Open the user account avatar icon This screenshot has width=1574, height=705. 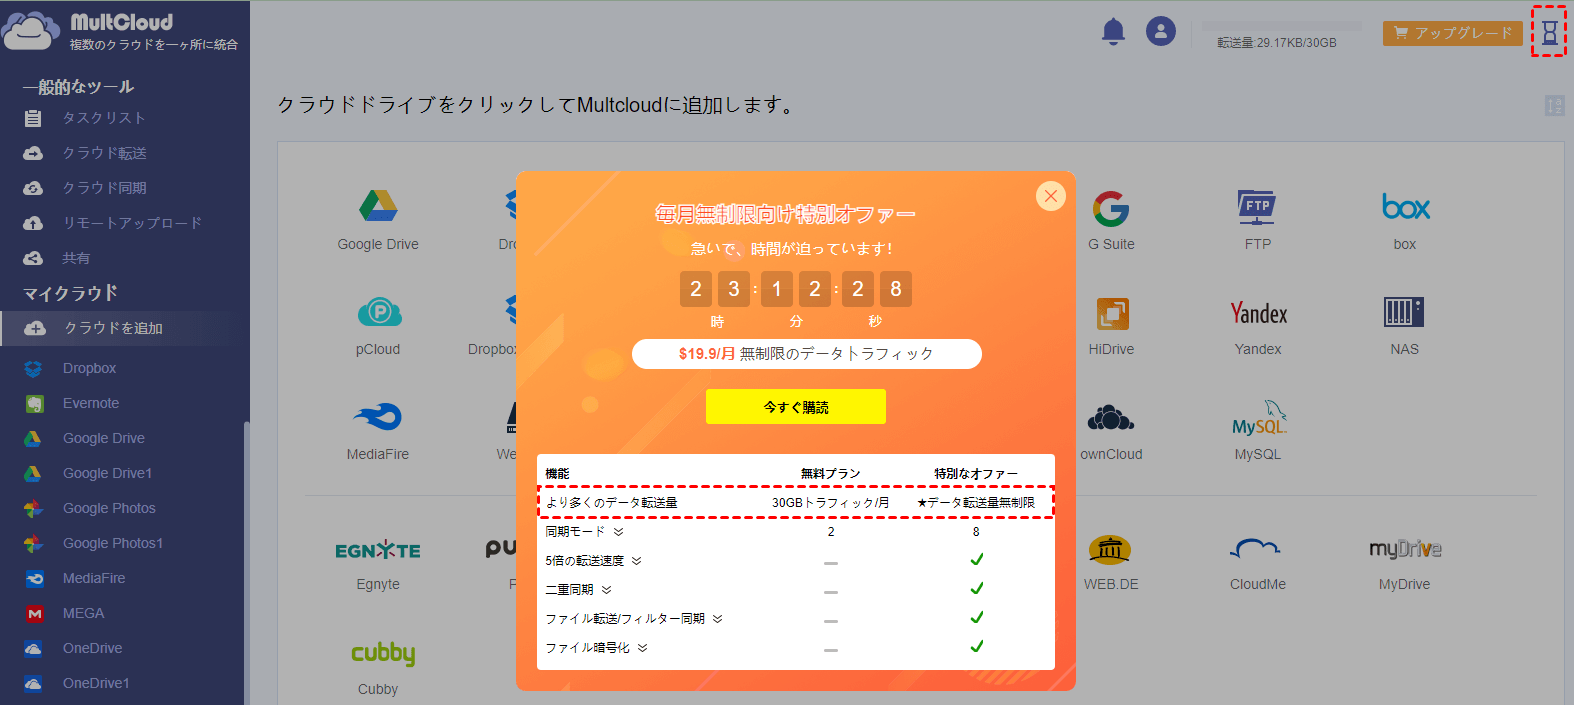click(1161, 31)
